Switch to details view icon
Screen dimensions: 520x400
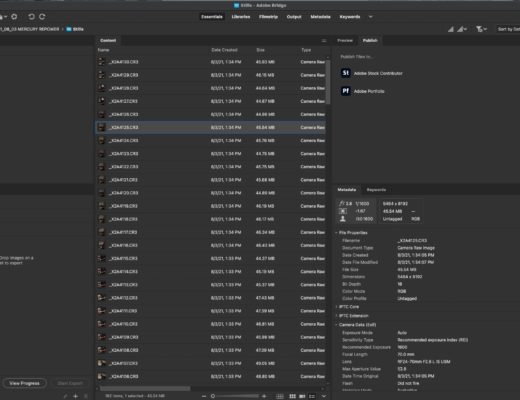click(x=302, y=396)
